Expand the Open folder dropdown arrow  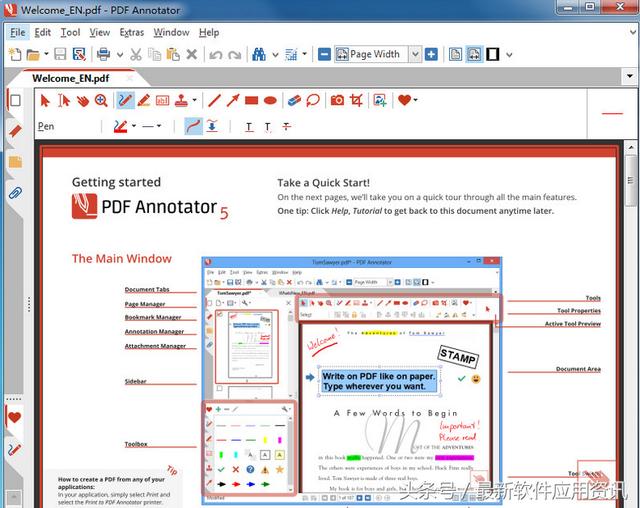click(46, 54)
